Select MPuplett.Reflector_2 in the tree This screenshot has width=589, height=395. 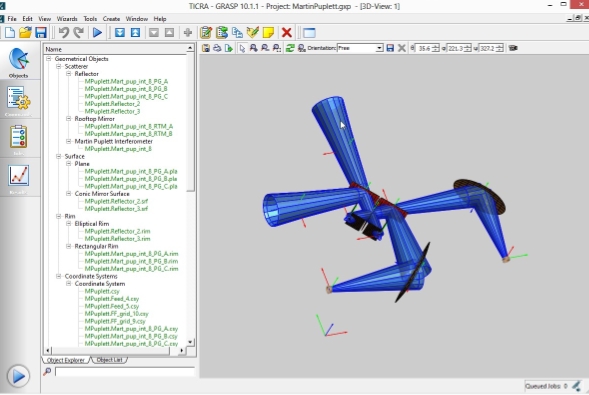(x=112, y=104)
